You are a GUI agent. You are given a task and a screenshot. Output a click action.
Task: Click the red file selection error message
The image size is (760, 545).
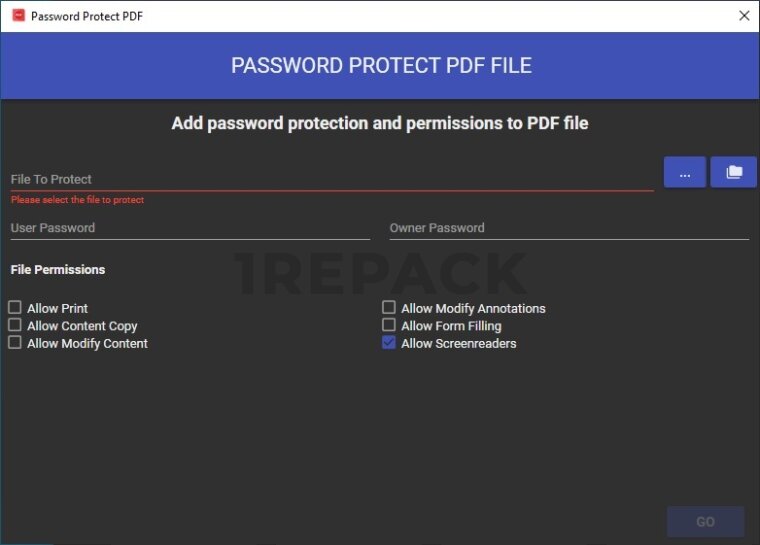click(77, 200)
